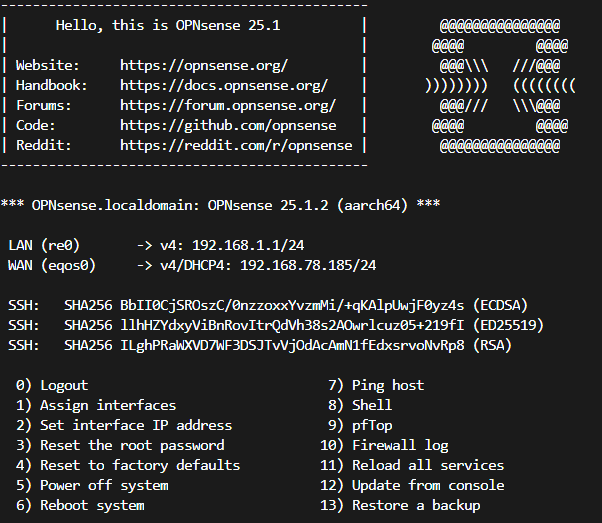Select the ED25519 SSH fingerprint line
The width and height of the screenshot is (602, 523).
coord(276,325)
